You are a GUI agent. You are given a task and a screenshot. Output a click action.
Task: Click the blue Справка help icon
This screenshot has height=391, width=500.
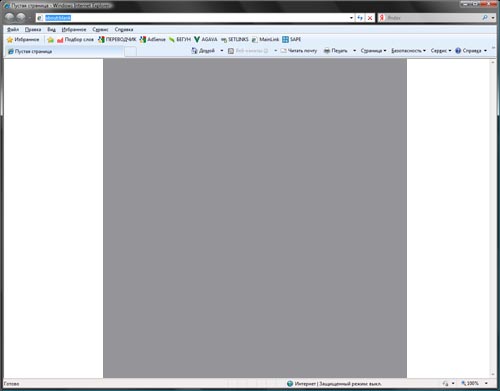click(458, 51)
